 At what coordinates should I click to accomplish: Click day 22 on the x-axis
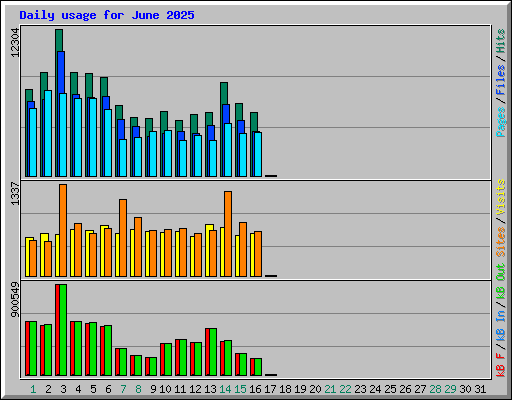(x=345, y=389)
